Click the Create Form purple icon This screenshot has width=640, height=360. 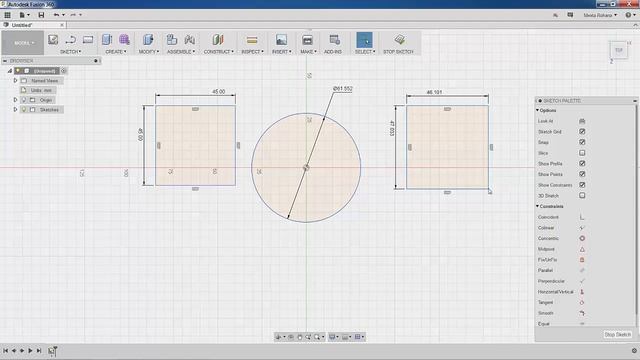124,40
